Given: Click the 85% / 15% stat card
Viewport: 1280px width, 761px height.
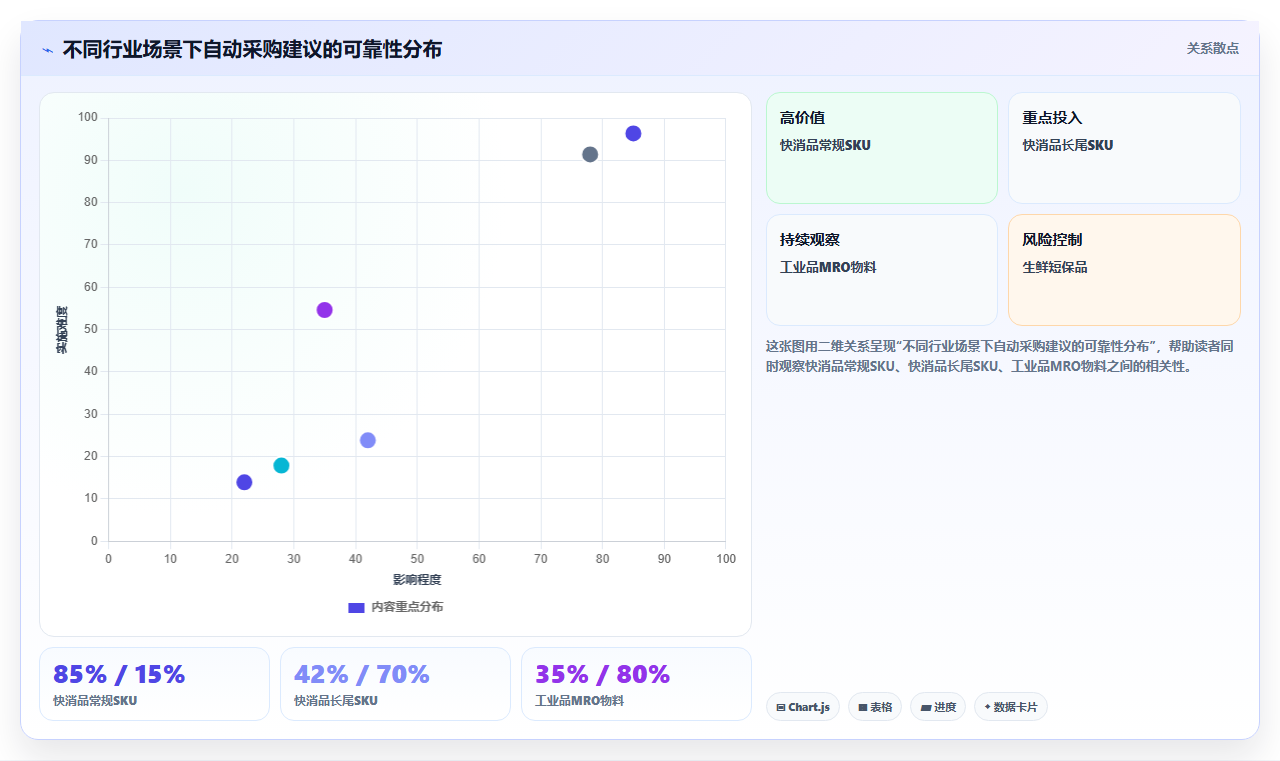Looking at the screenshot, I should (x=154, y=684).
